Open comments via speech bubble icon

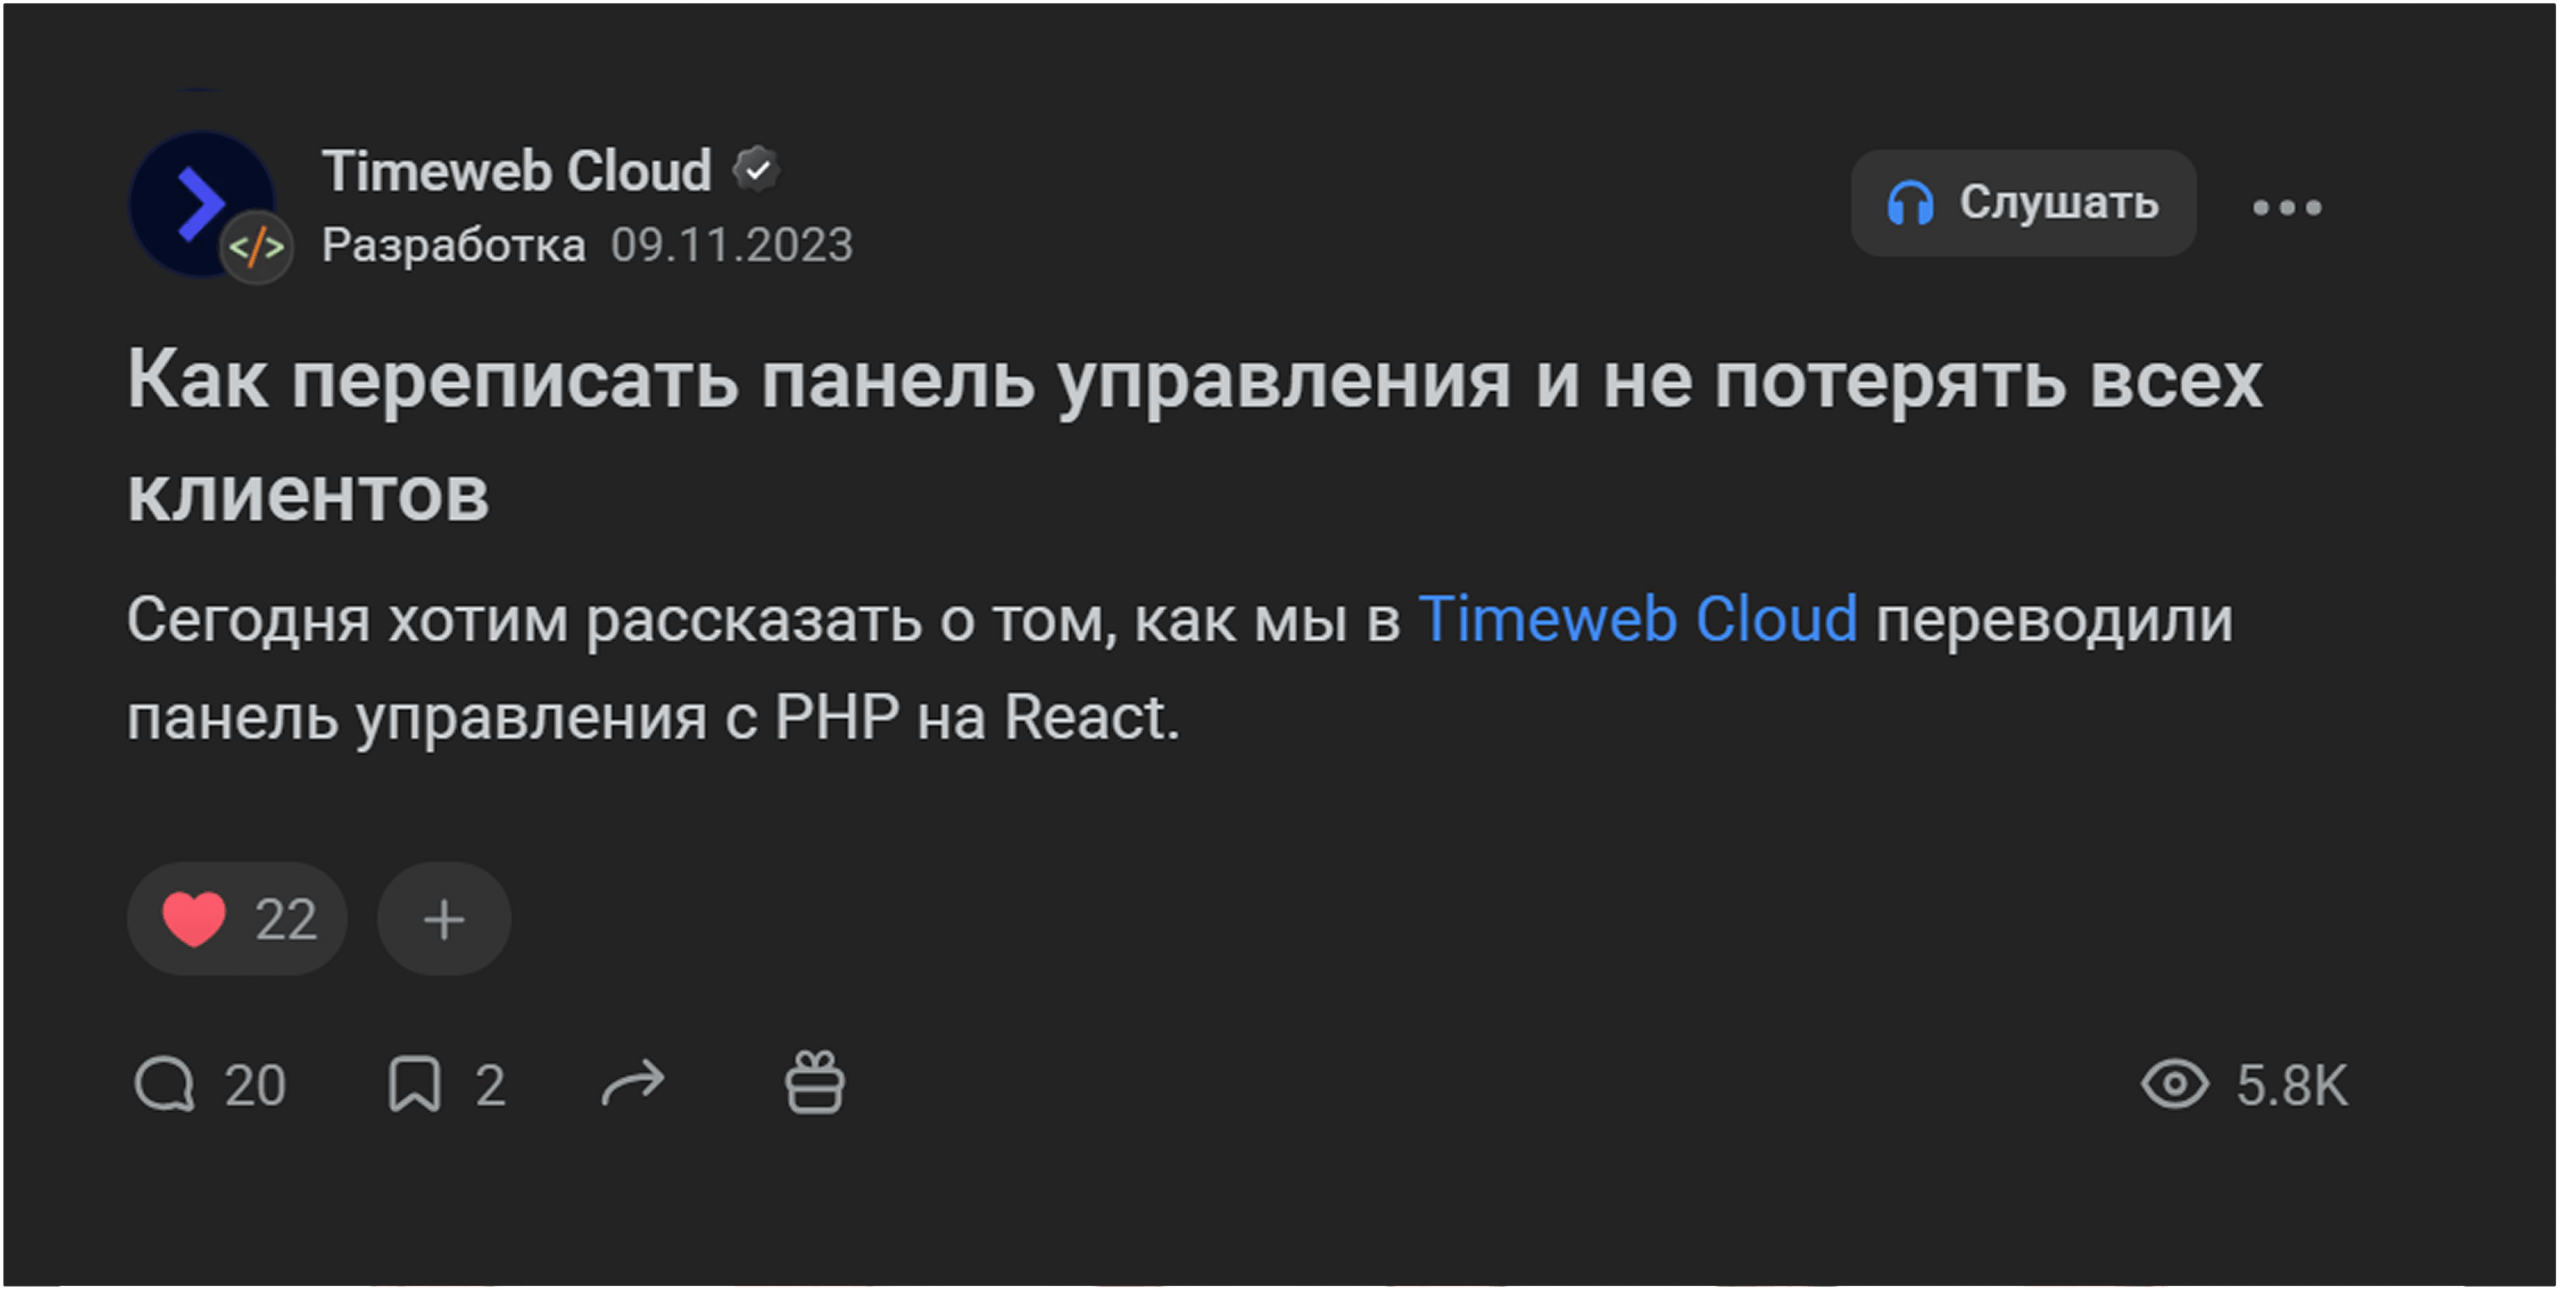(x=165, y=1085)
